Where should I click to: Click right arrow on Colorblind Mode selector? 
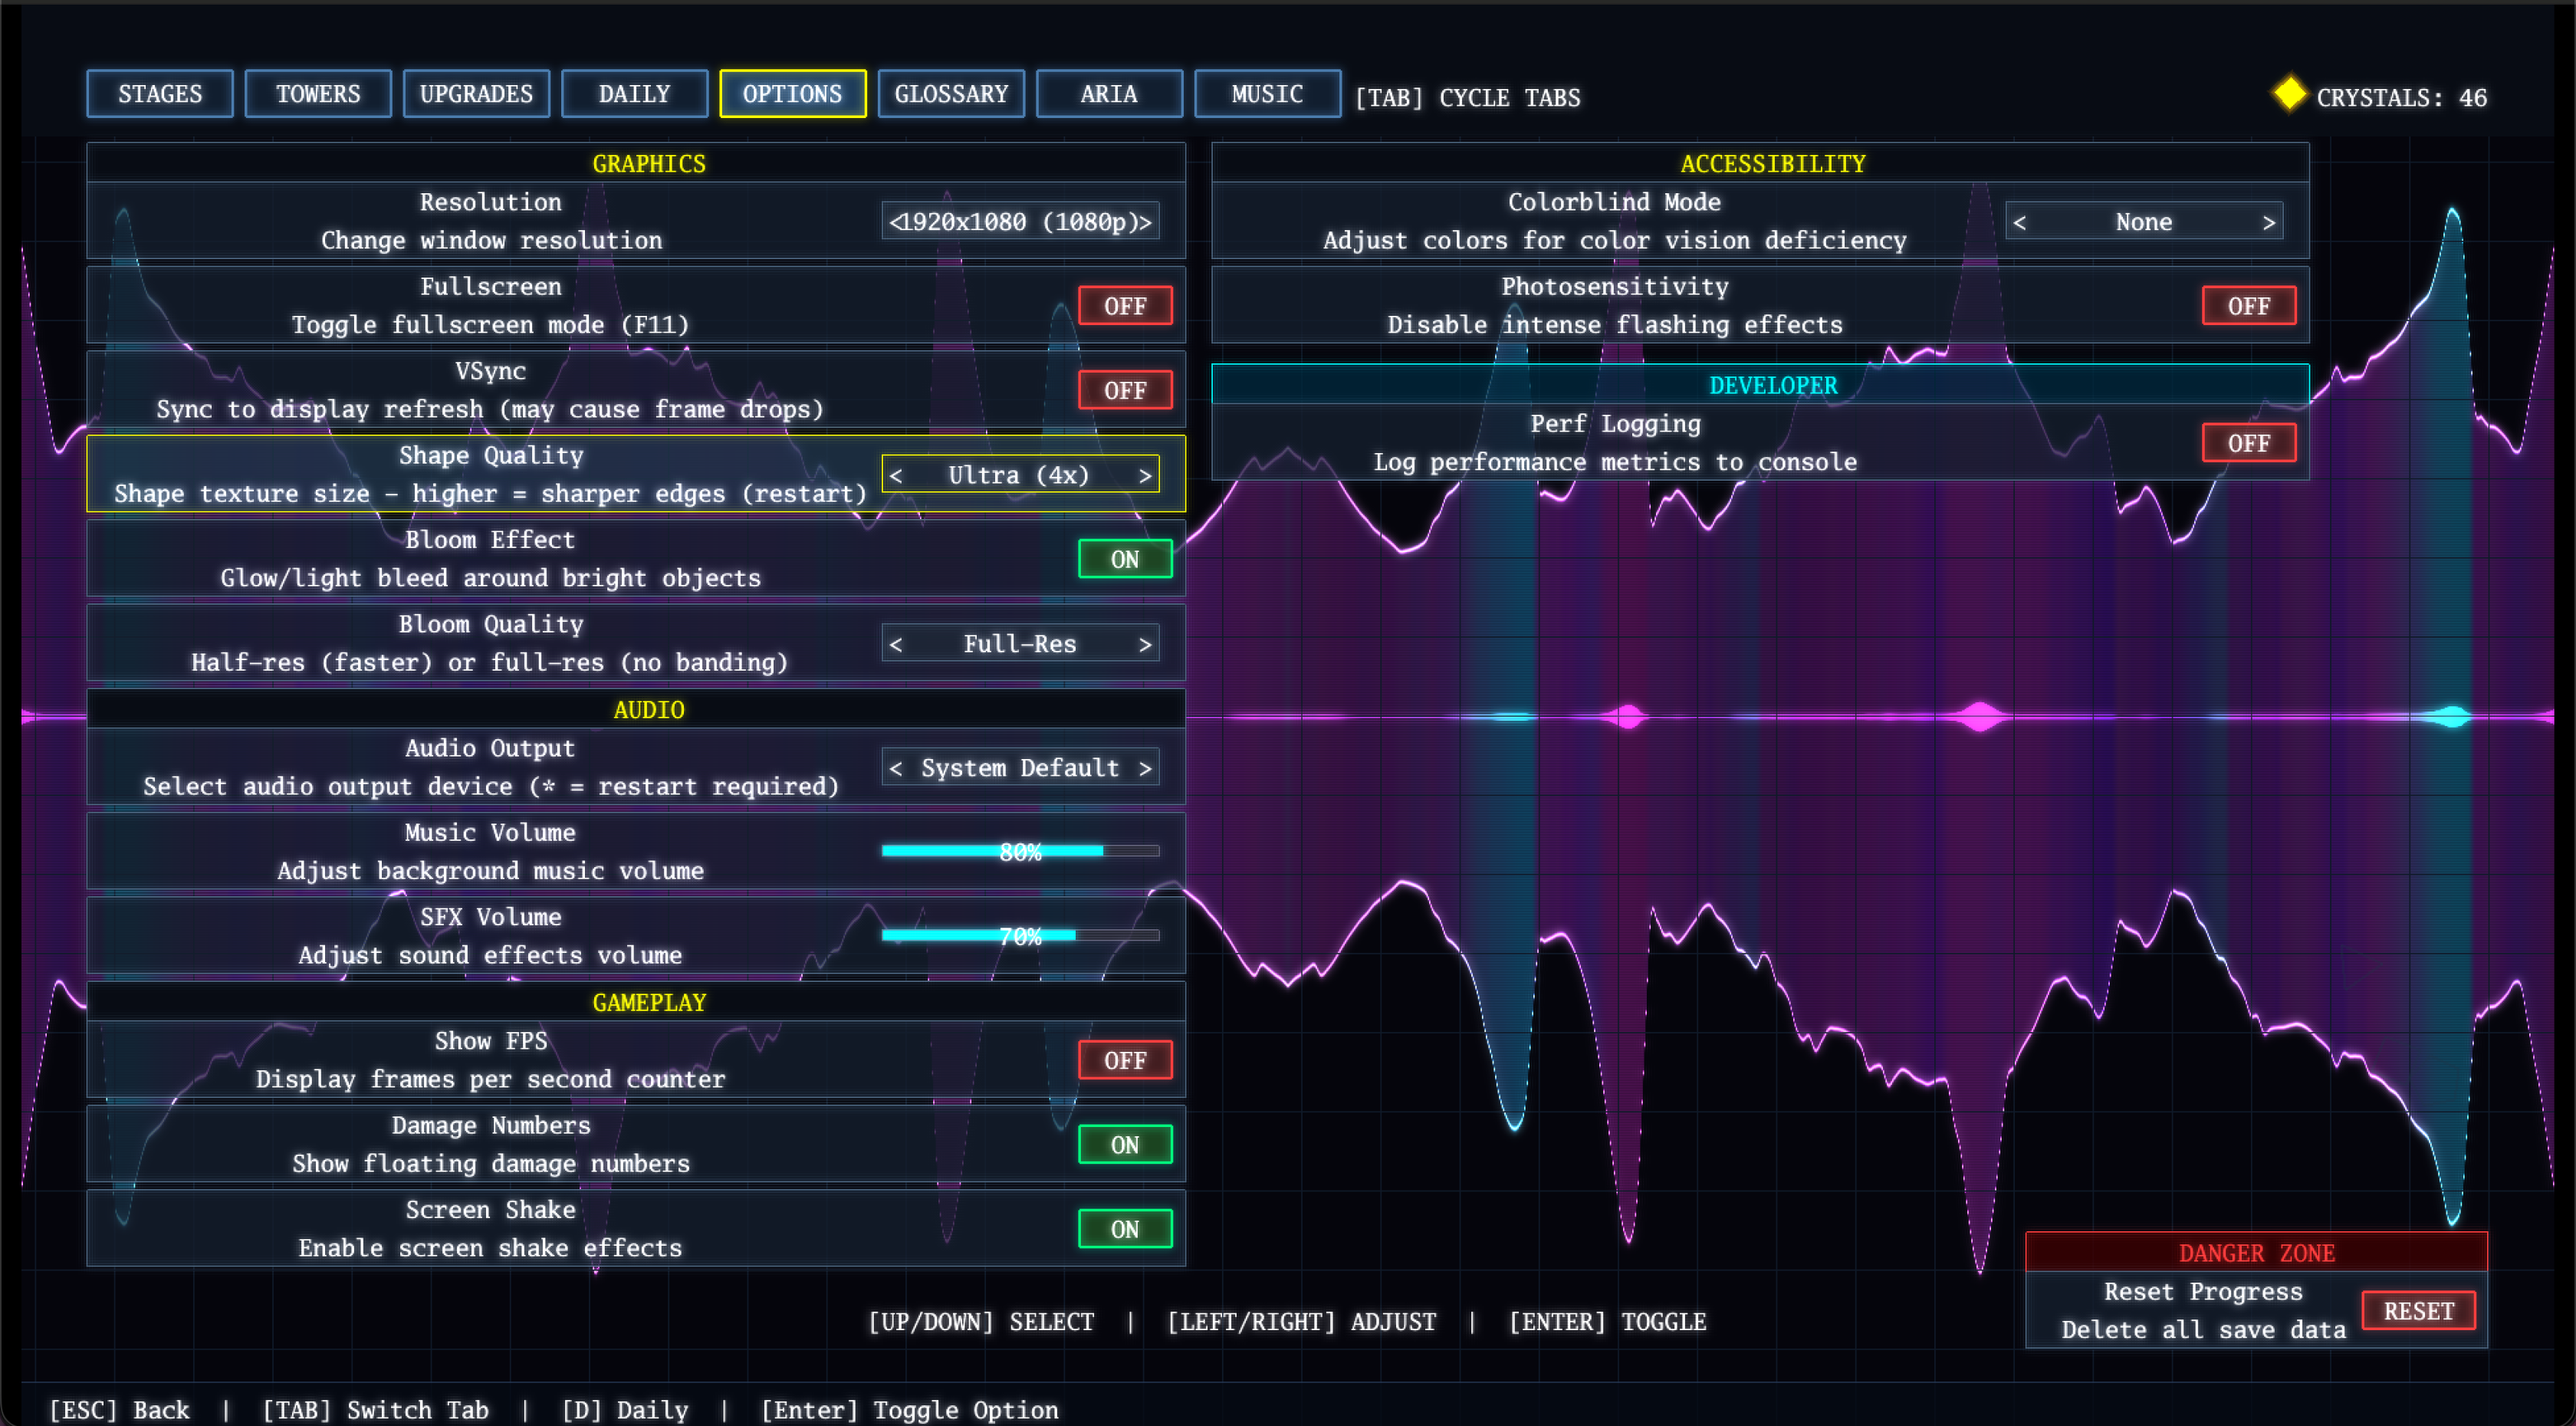[2269, 223]
